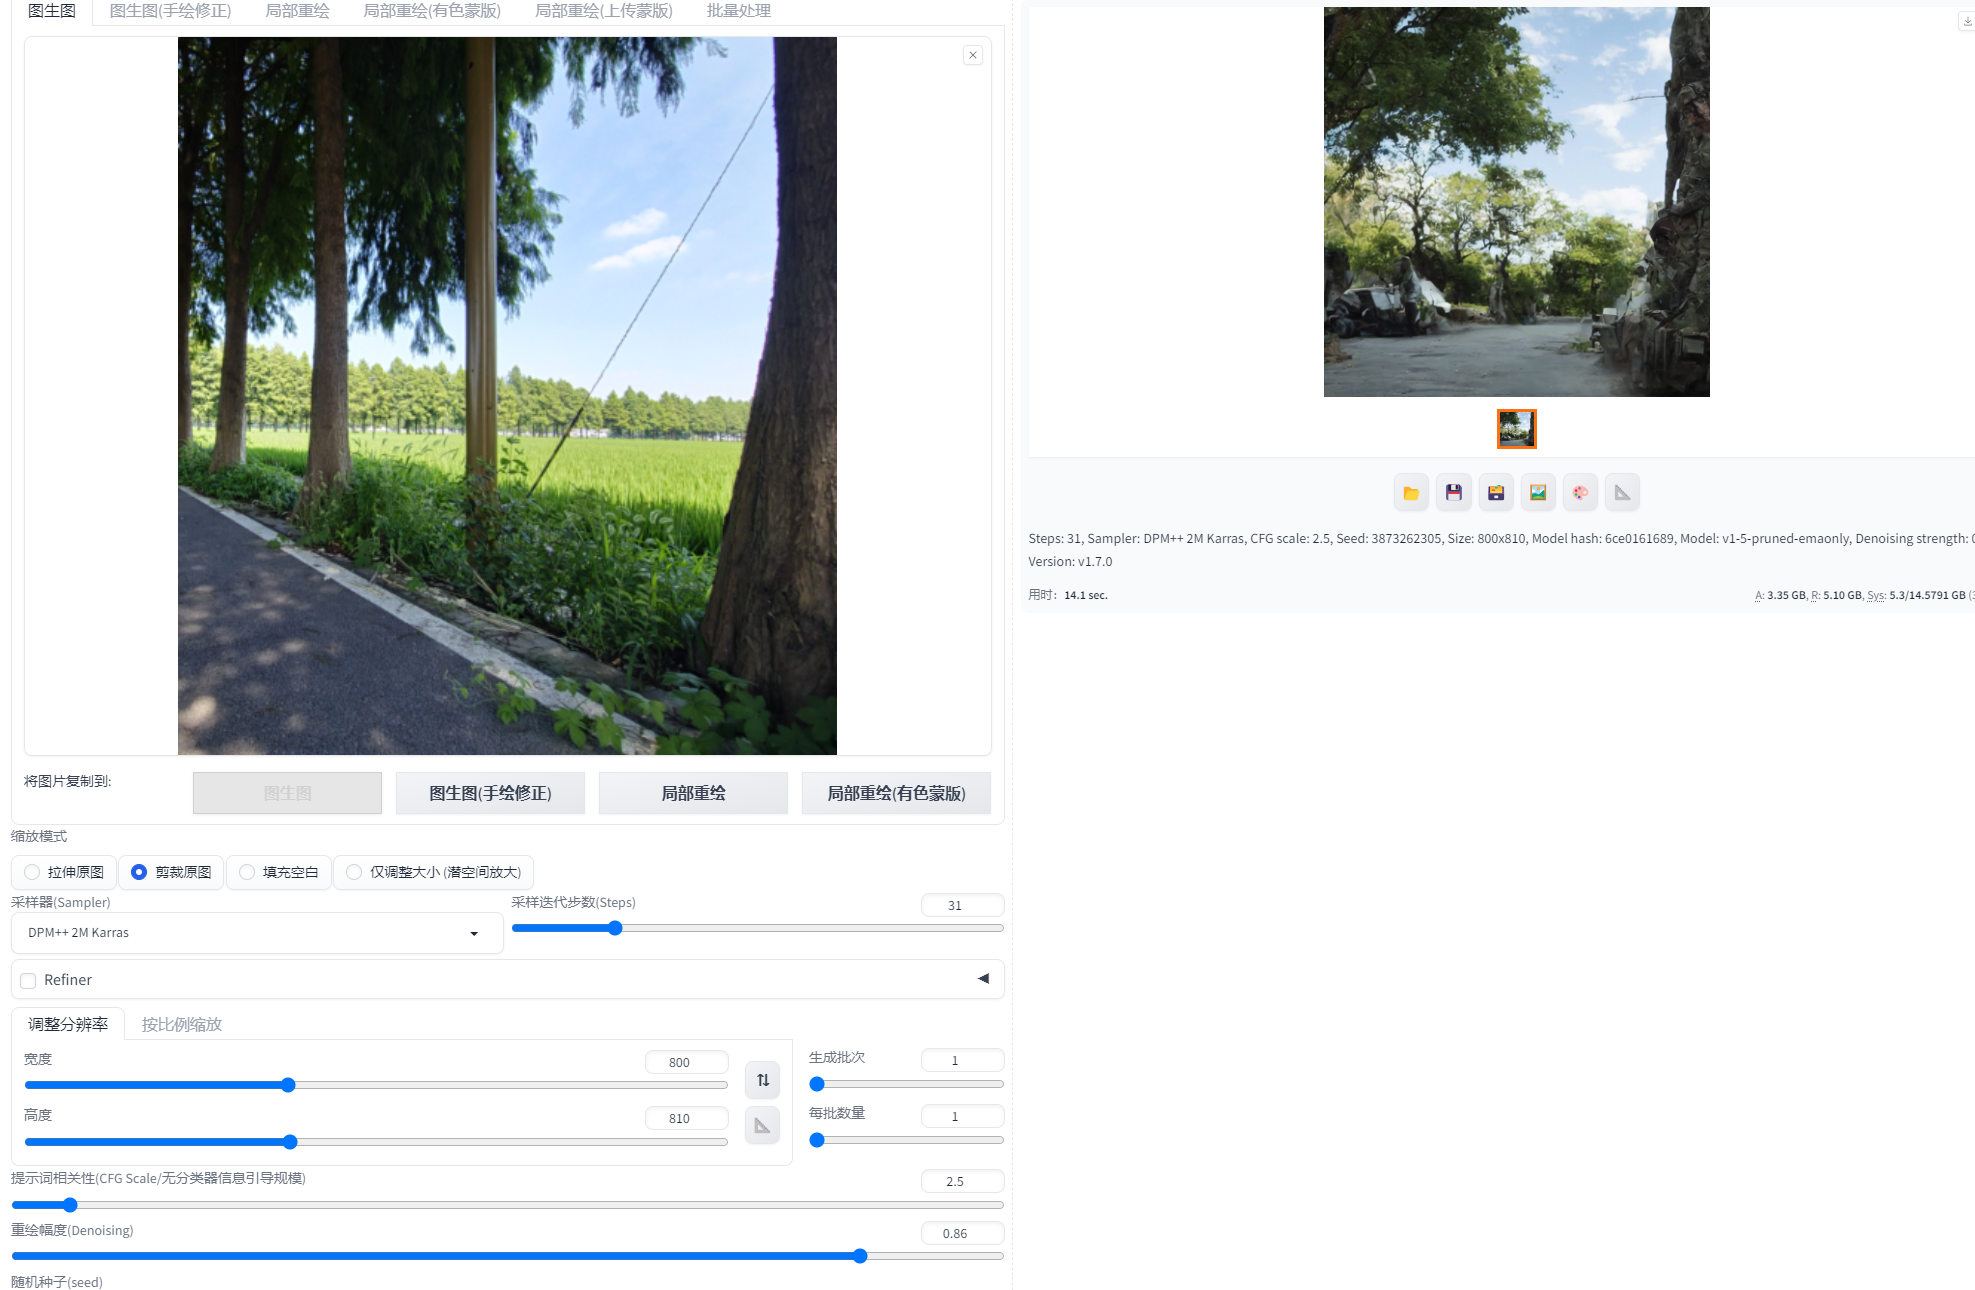Copy image to 图生图(手绘修正) button
The image size is (1975, 1290).
pyautogui.click(x=490, y=793)
